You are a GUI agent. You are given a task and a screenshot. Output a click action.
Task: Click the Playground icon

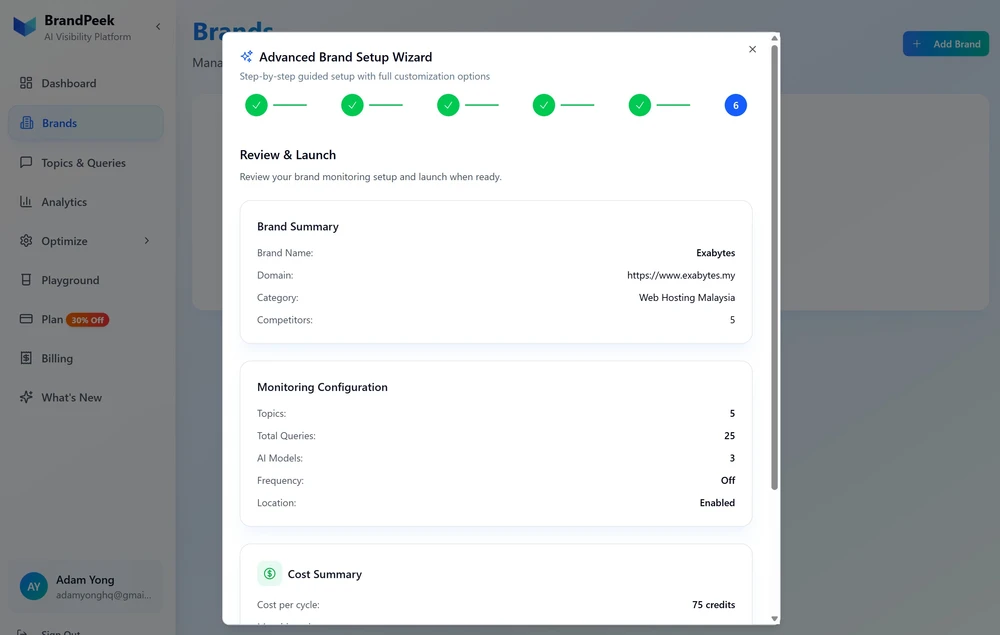26,280
